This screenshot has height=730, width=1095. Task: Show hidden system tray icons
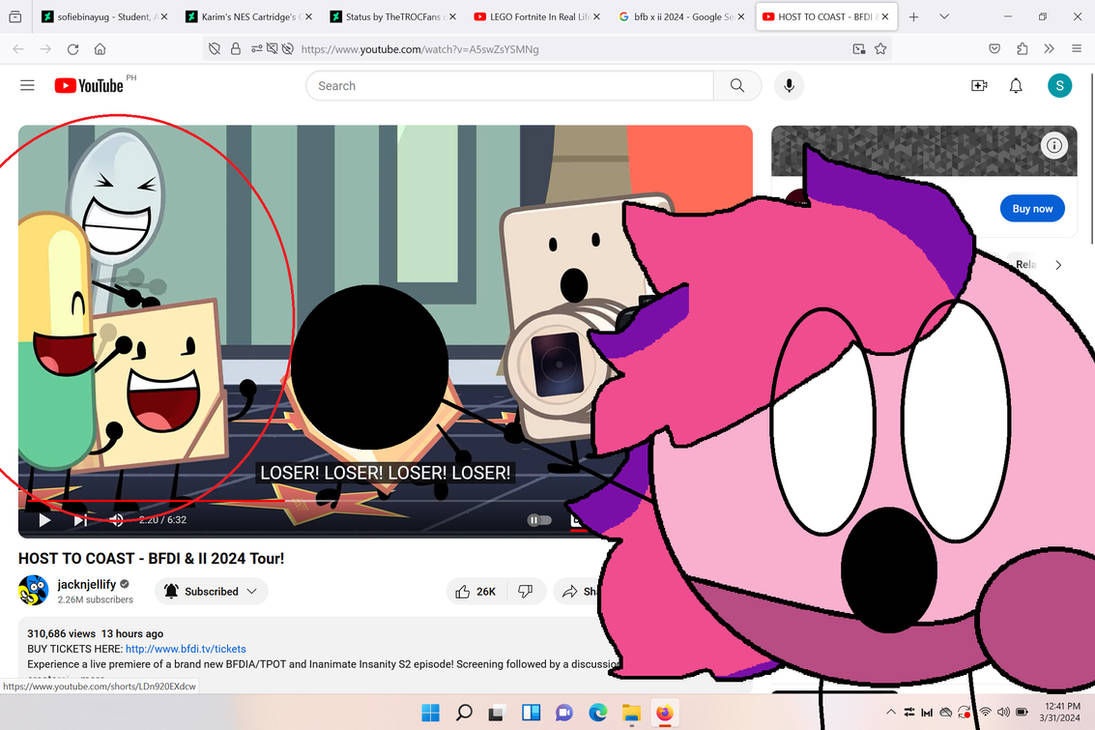click(890, 712)
